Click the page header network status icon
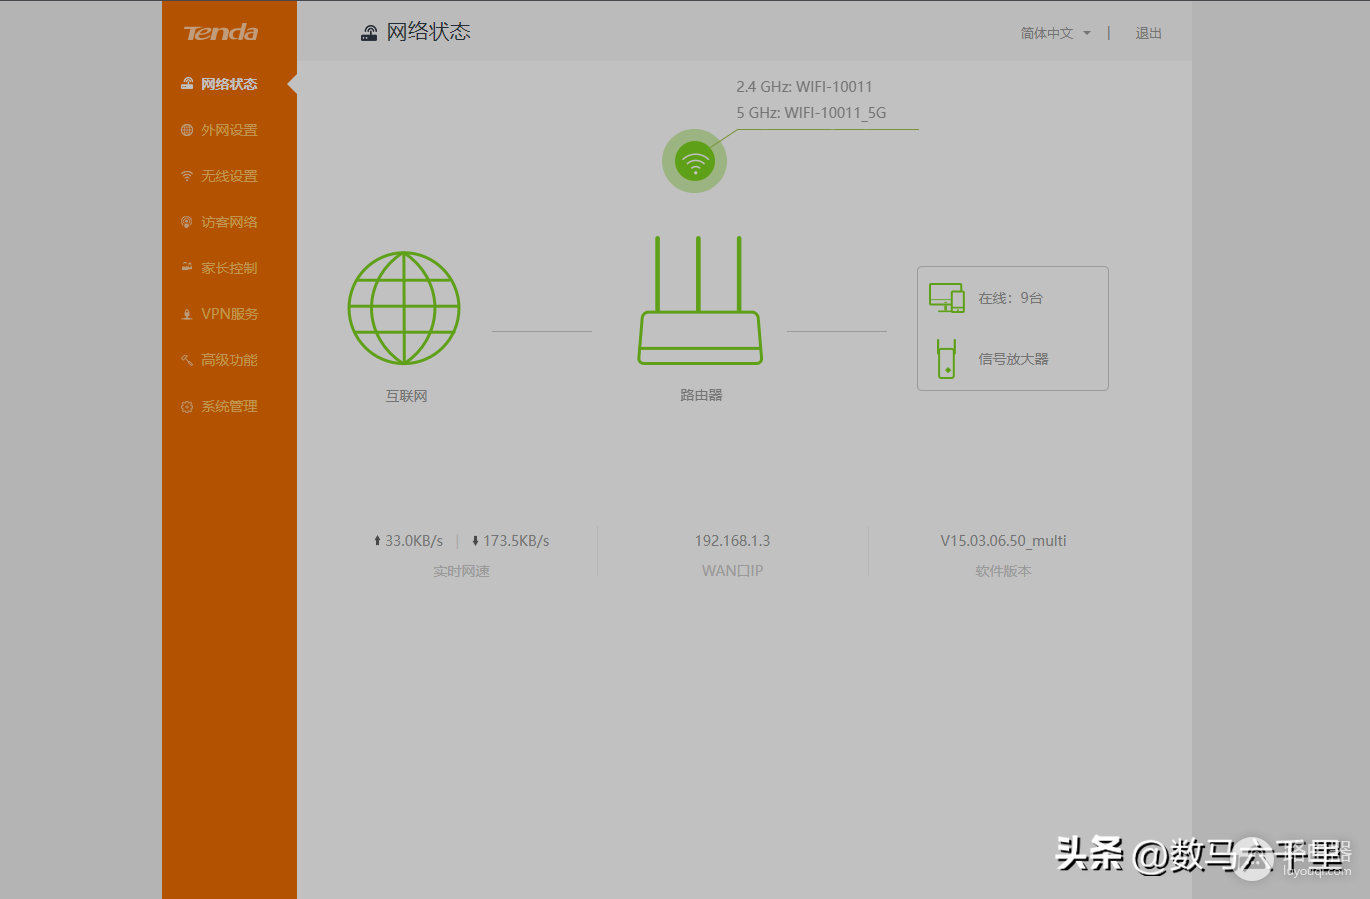Screen dimensions: 1370x899 coord(370,33)
